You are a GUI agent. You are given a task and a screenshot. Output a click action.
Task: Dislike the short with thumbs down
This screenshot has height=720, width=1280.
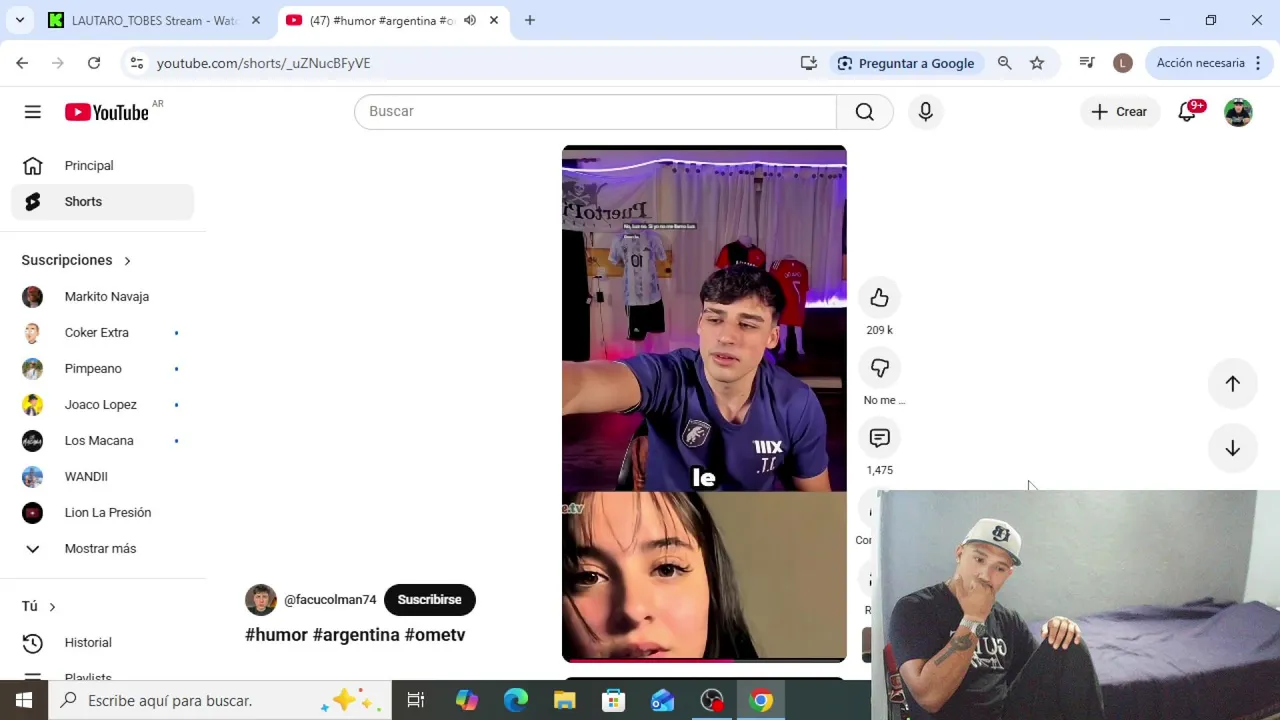tap(879, 368)
